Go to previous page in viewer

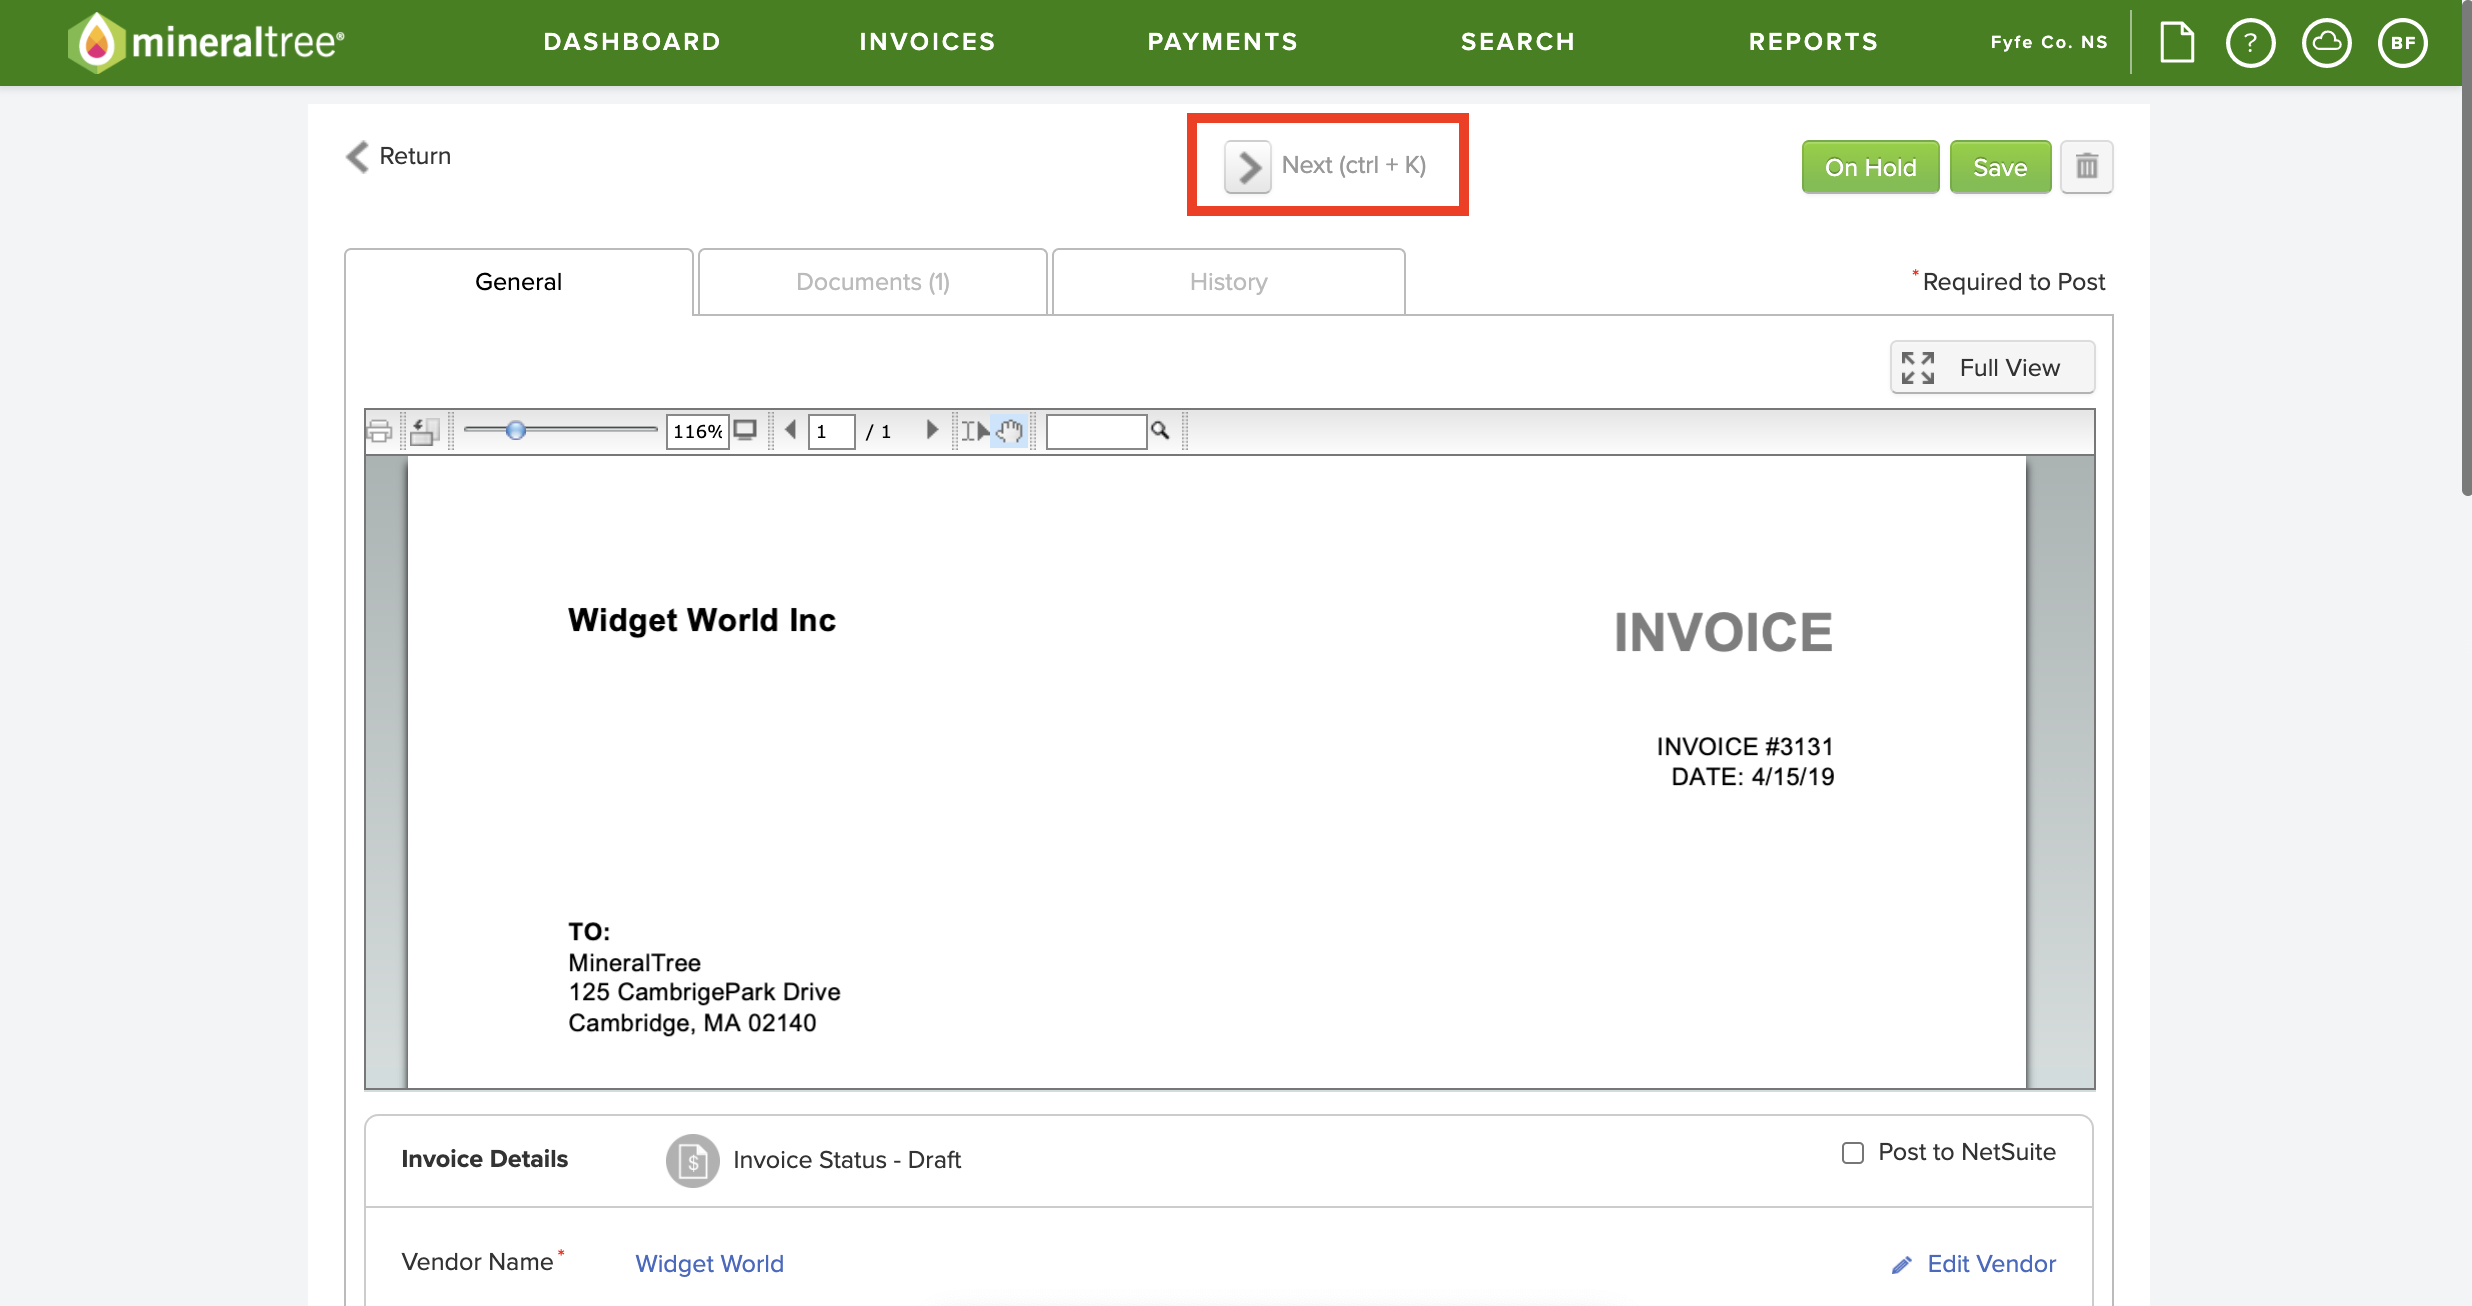point(791,430)
